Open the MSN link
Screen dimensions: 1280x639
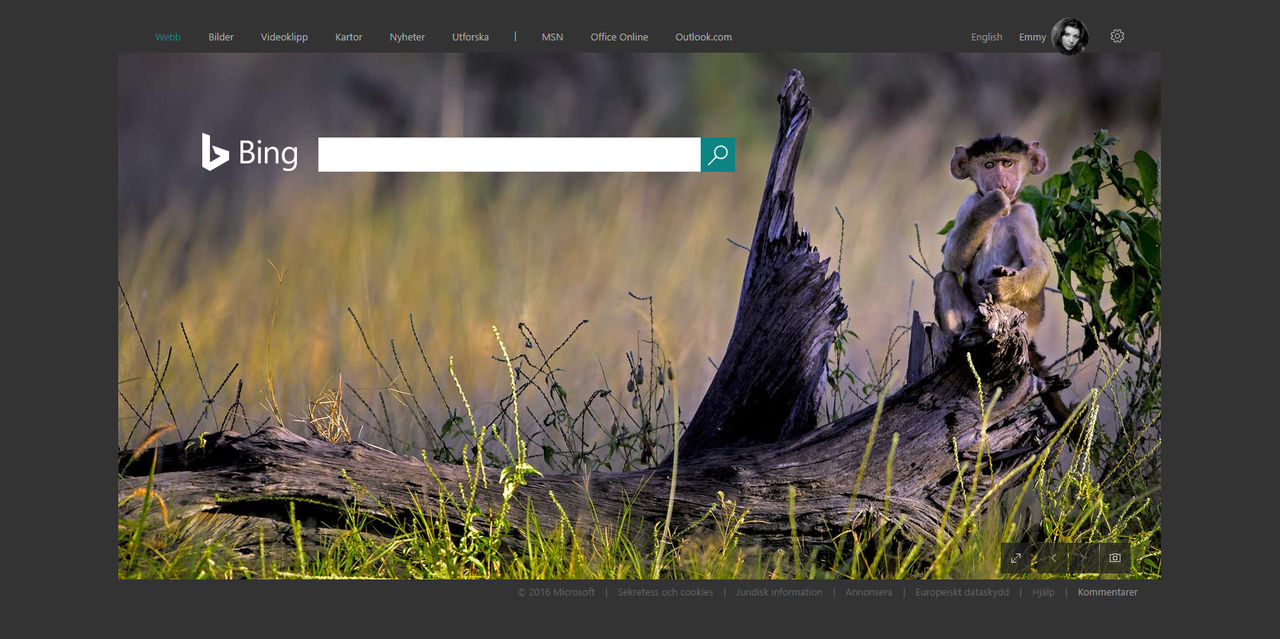coord(552,37)
